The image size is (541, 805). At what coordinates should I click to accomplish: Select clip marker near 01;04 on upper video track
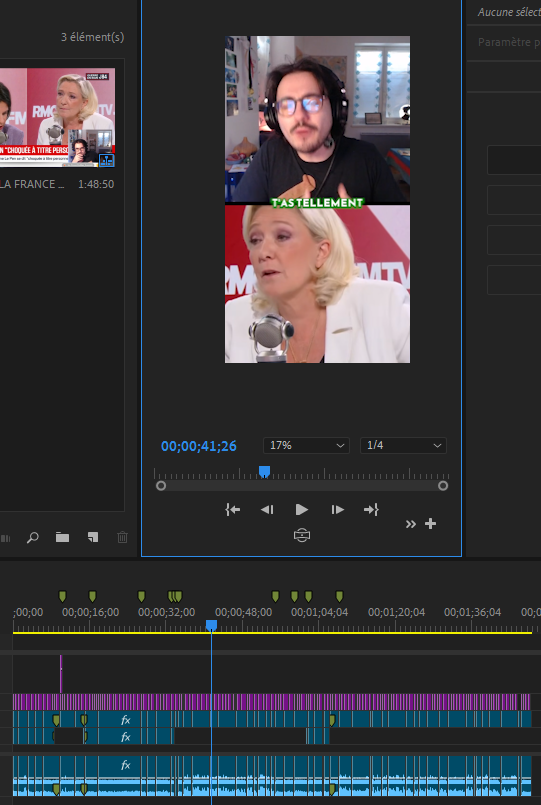332,720
